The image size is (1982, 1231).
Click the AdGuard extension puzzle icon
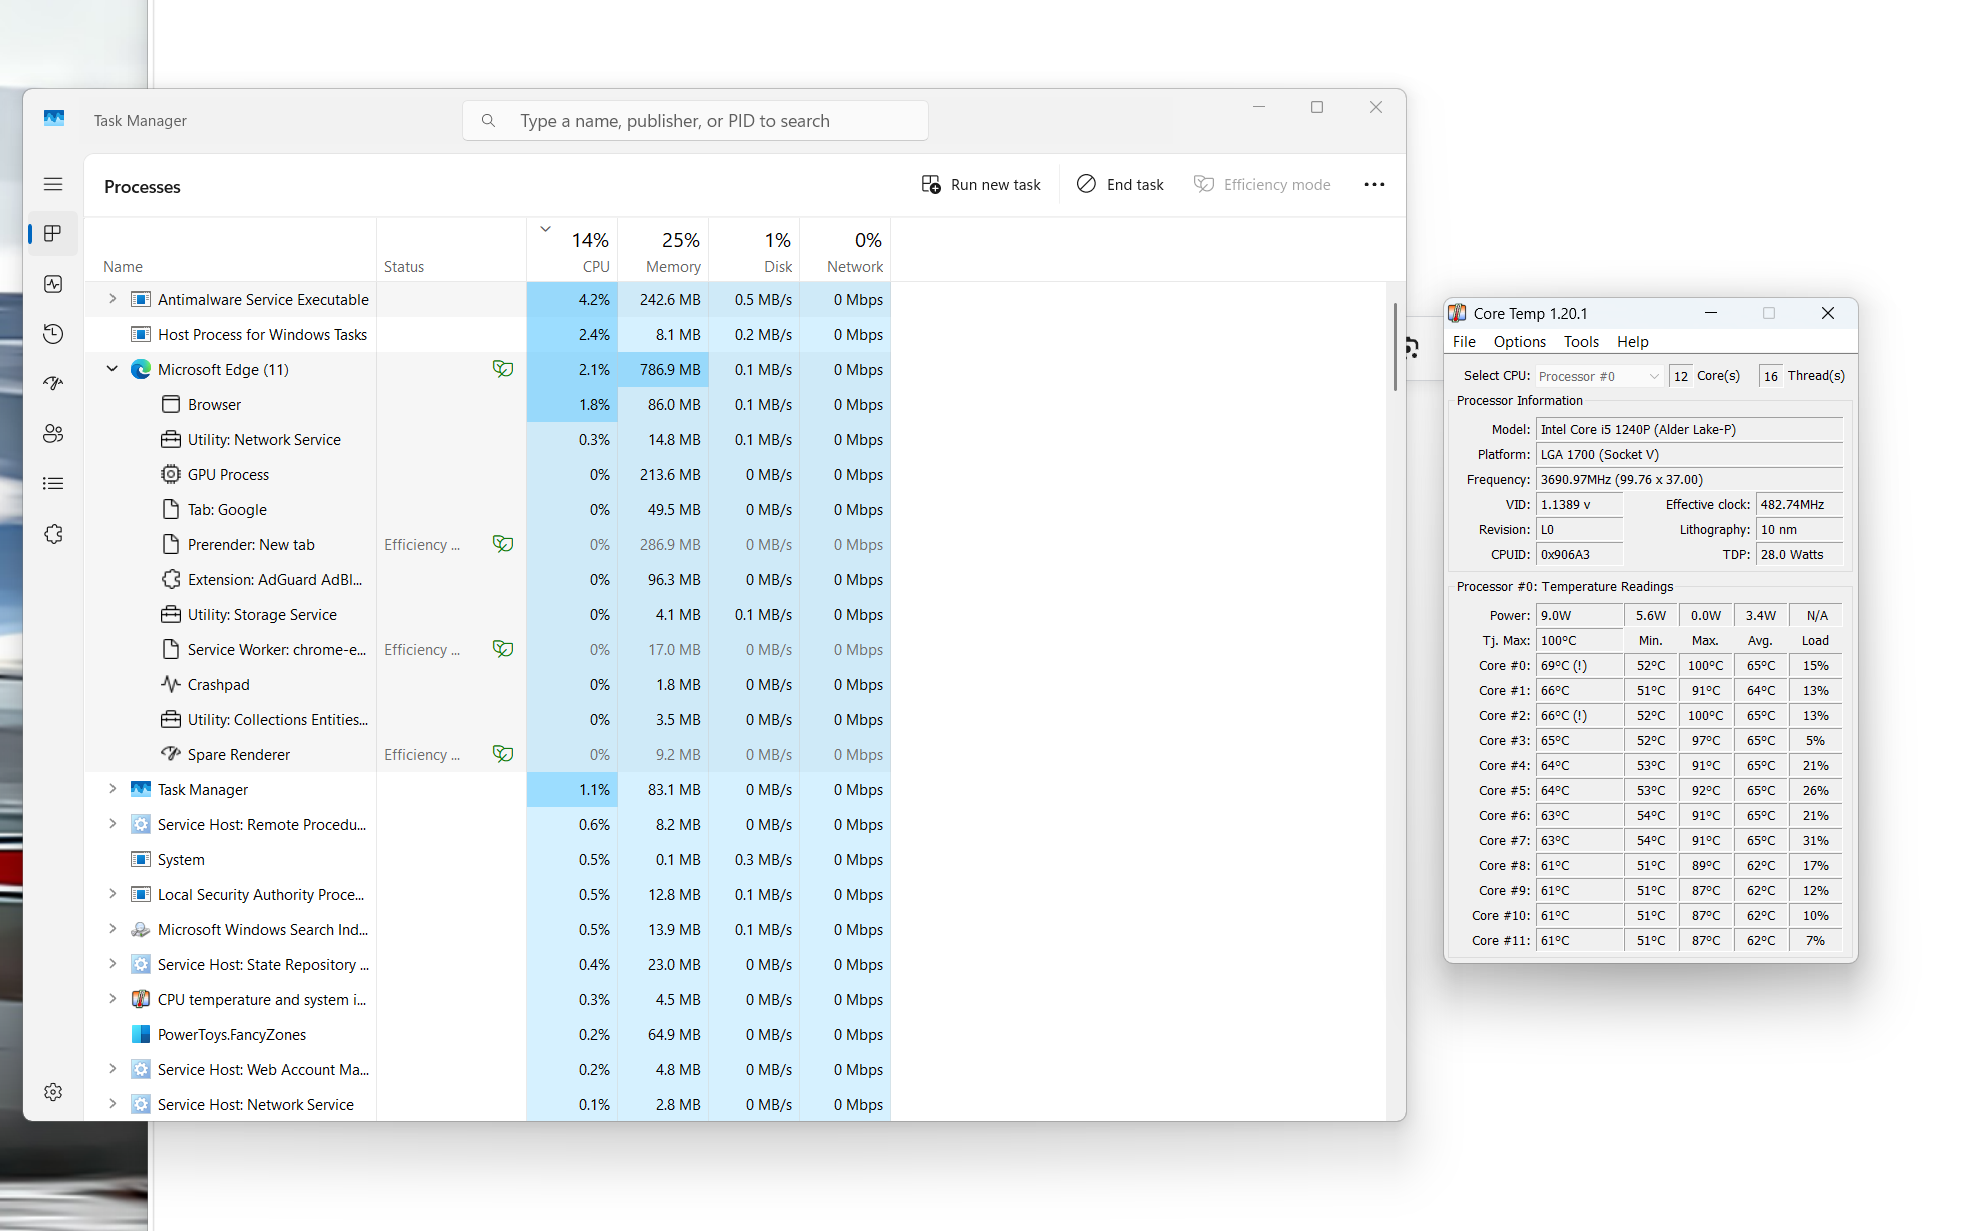[x=171, y=579]
